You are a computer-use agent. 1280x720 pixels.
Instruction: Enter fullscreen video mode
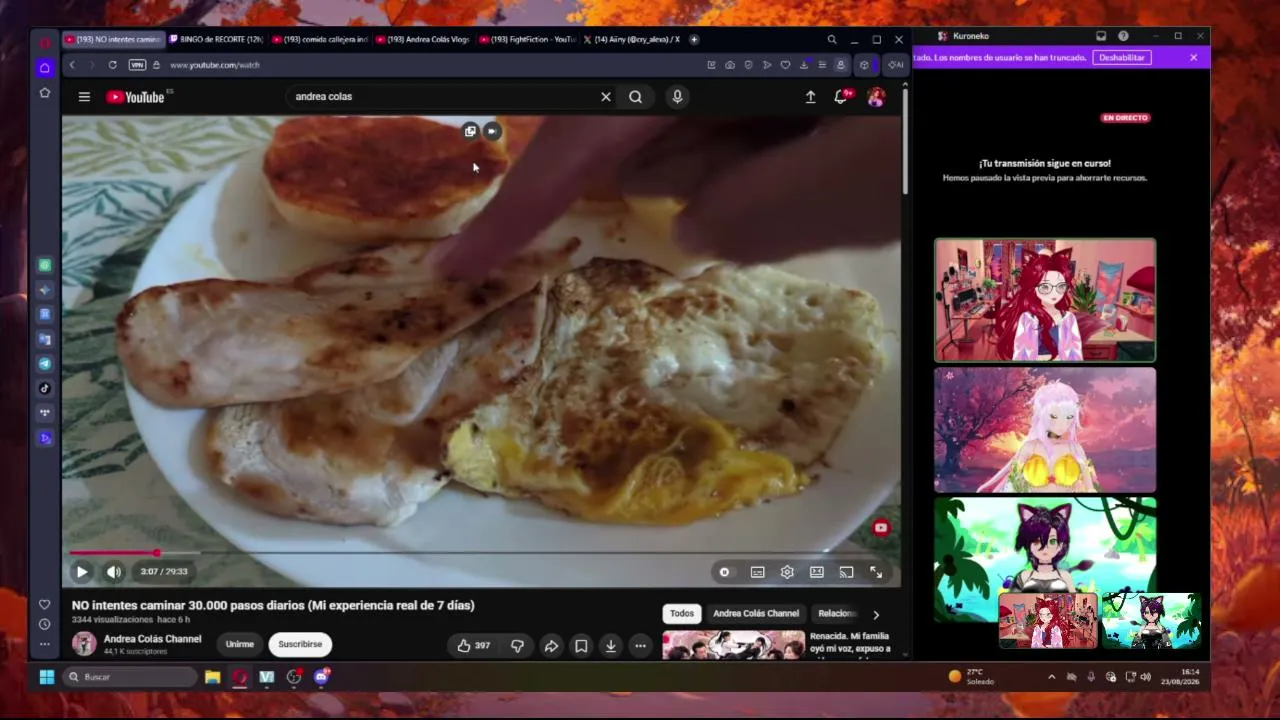(x=876, y=572)
